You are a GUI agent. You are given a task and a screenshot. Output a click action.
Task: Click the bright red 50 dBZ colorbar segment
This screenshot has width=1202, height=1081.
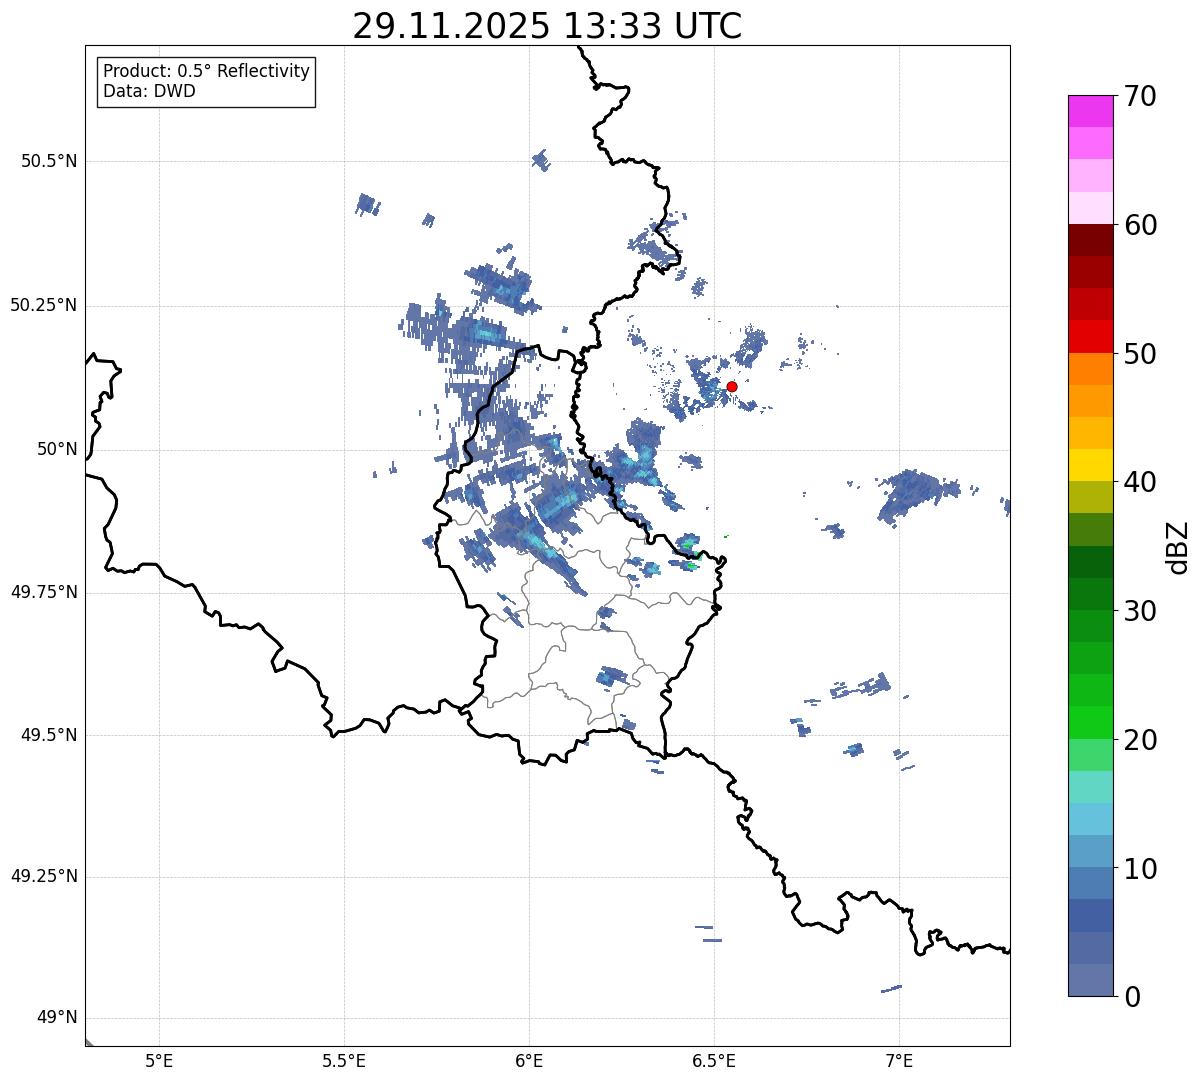click(x=1091, y=337)
